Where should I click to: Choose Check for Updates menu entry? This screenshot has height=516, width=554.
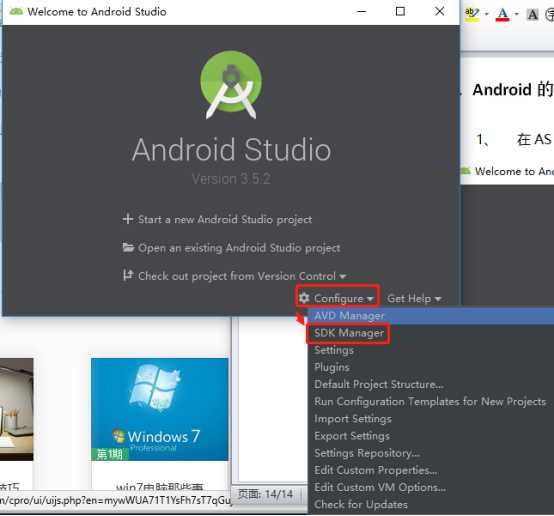(x=361, y=504)
